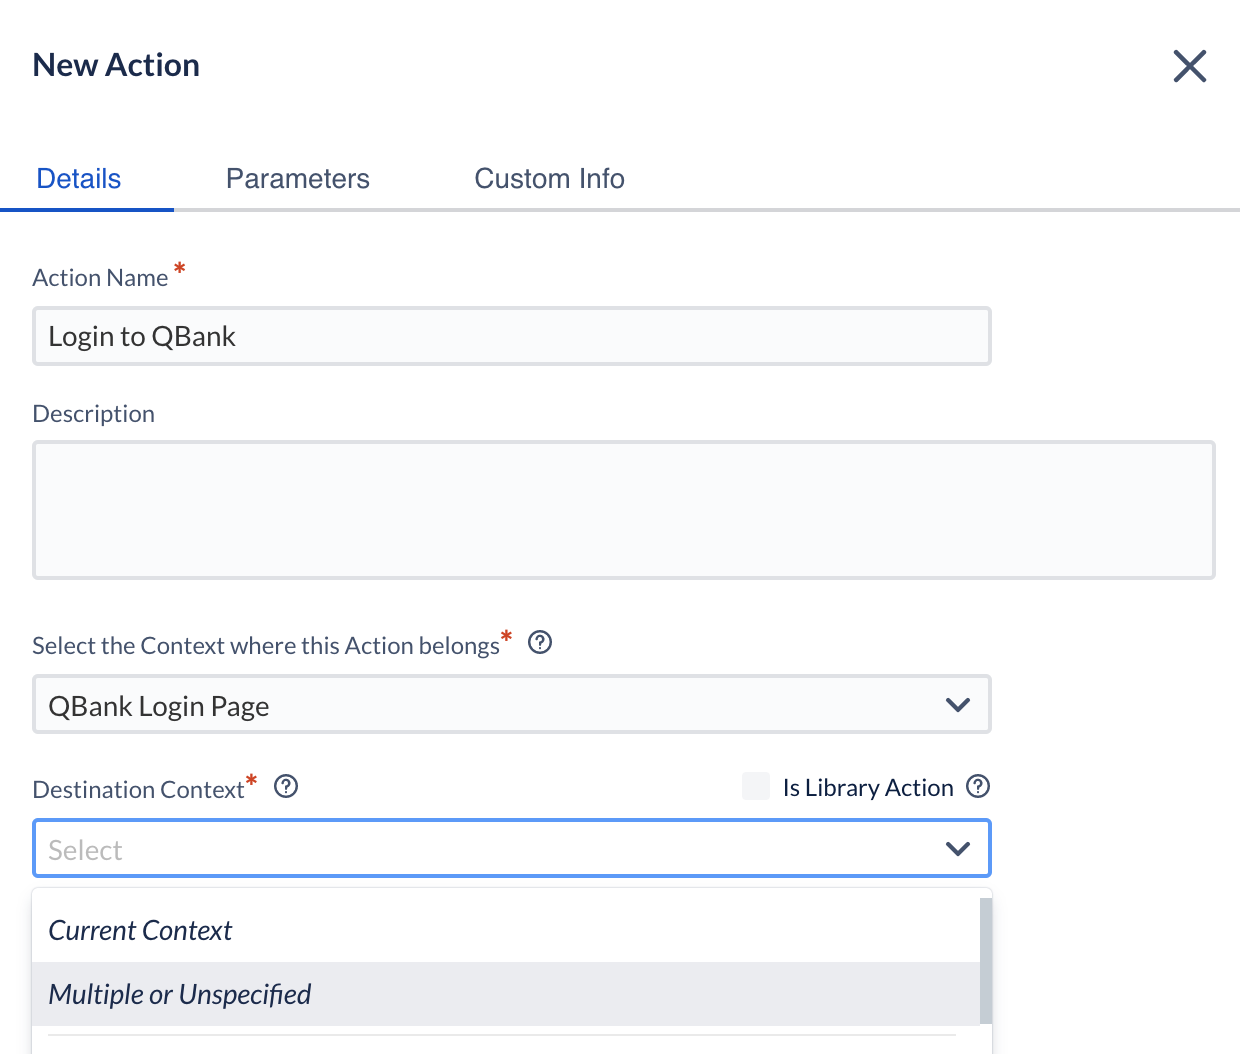
Task: Click the dropdown list scrollbar
Action: 985,960
